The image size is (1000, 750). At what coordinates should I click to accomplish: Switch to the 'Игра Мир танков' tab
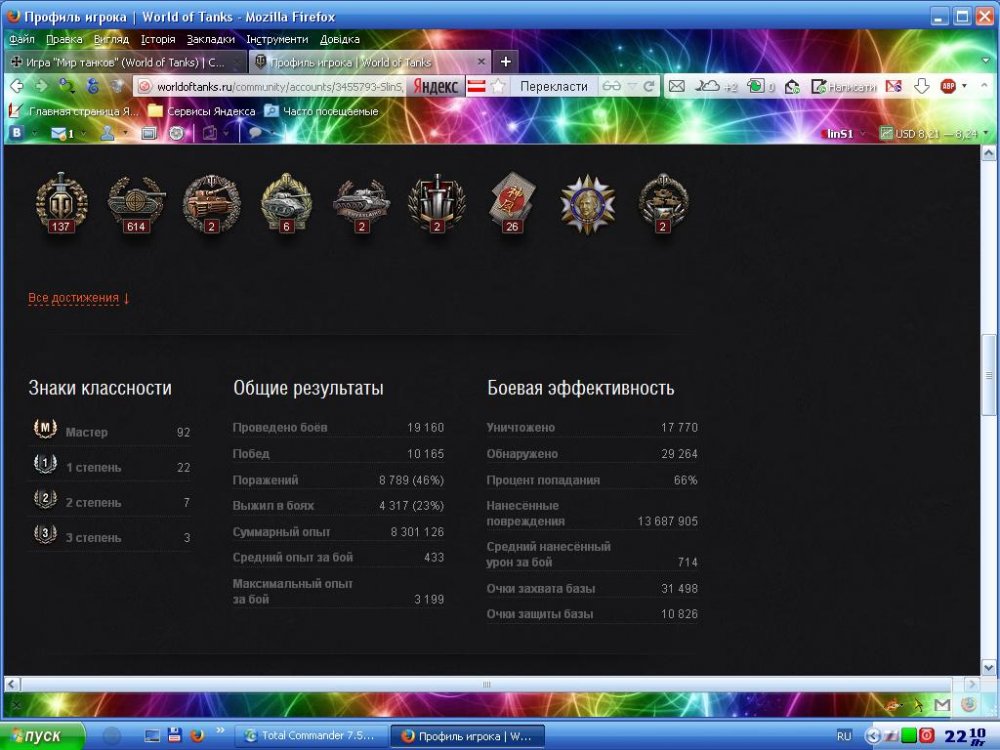click(125, 62)
